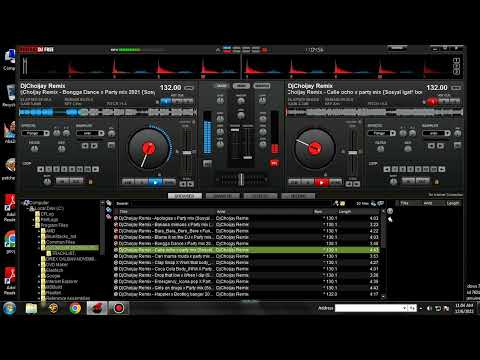Select the Internet Explorer folder

(x=62, y=282)
